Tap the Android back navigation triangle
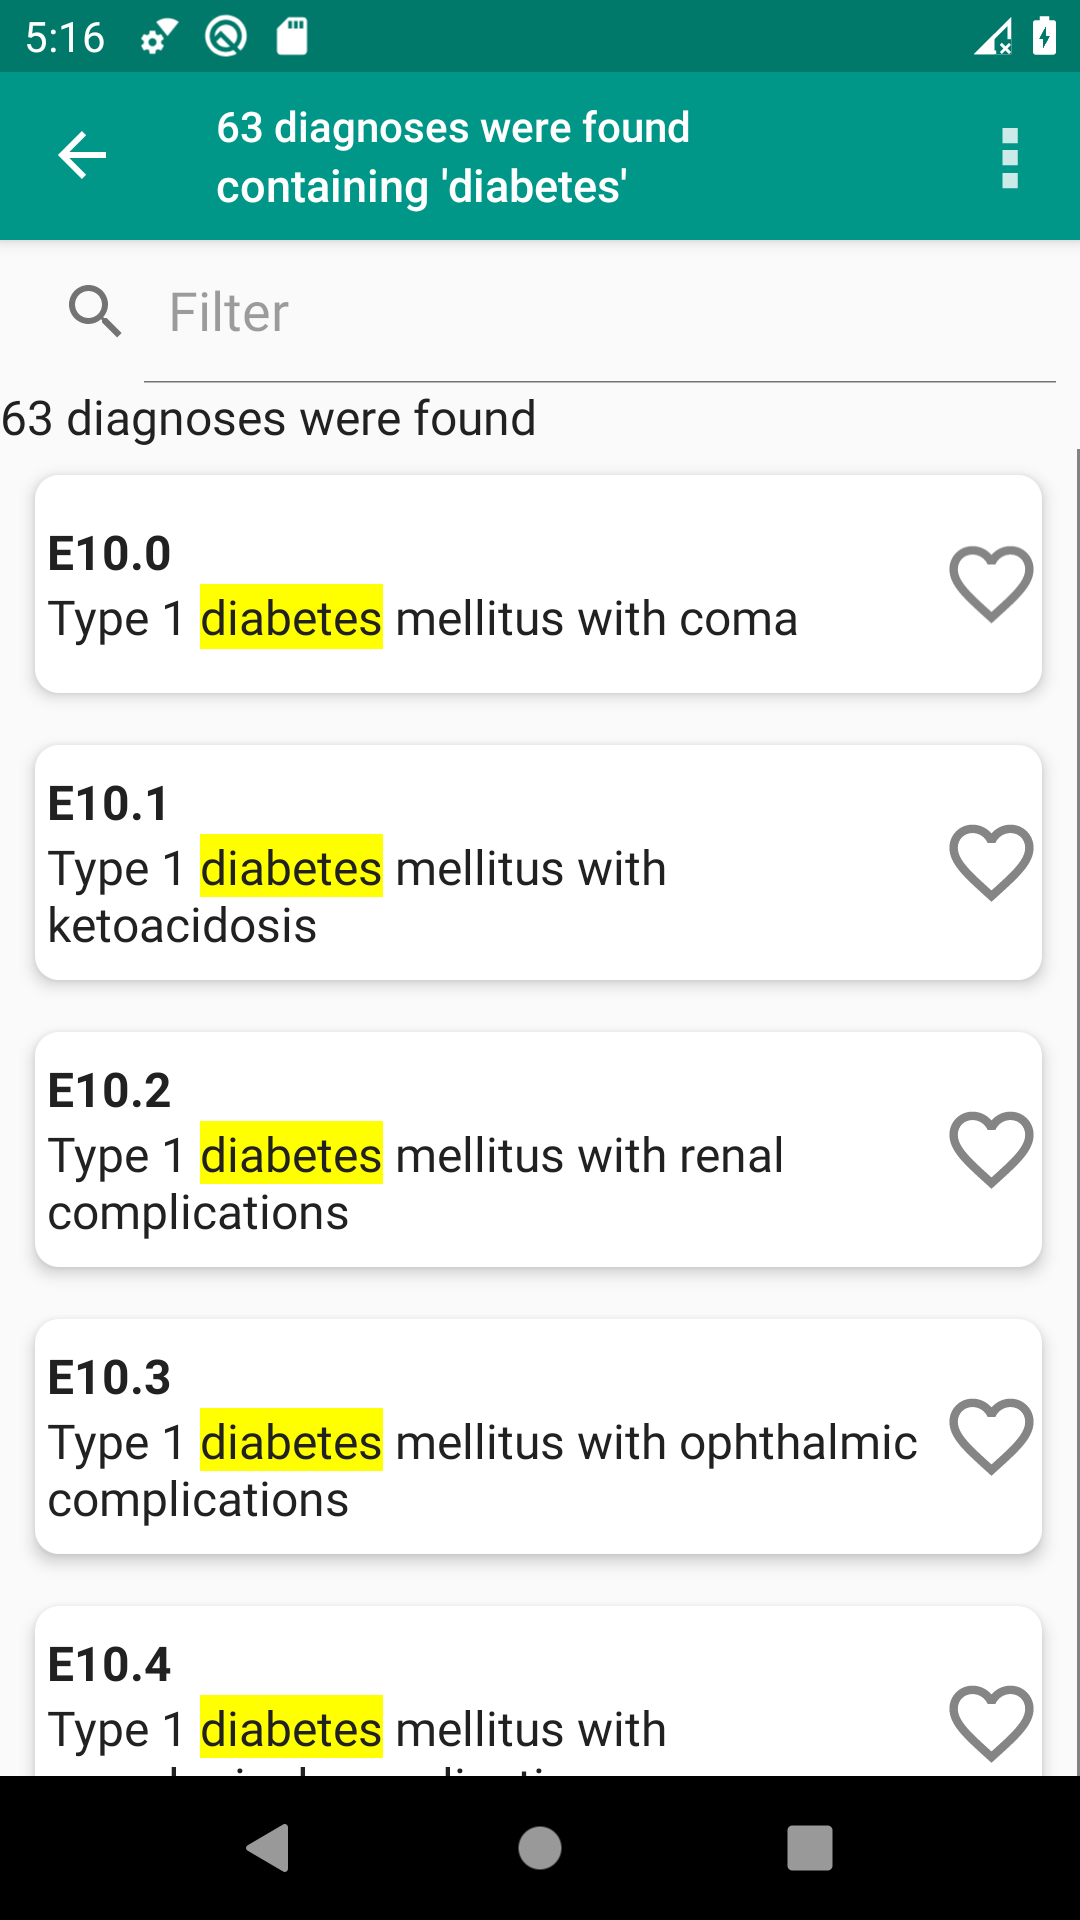Screen dimensions: 1080x1920 (x=268, y=1848)
